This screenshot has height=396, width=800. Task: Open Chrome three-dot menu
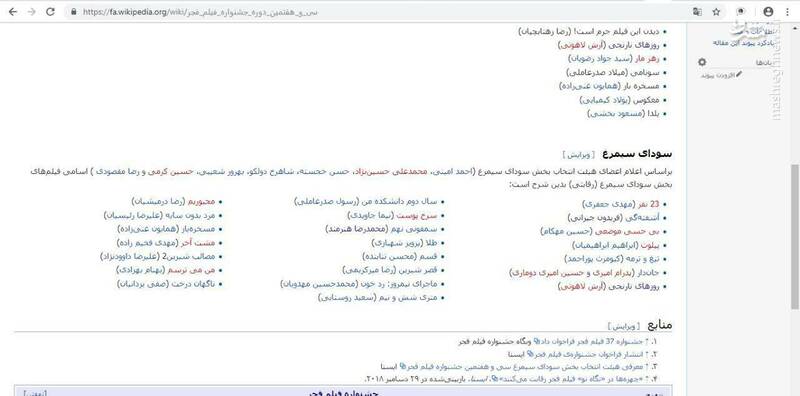point(788,12)
